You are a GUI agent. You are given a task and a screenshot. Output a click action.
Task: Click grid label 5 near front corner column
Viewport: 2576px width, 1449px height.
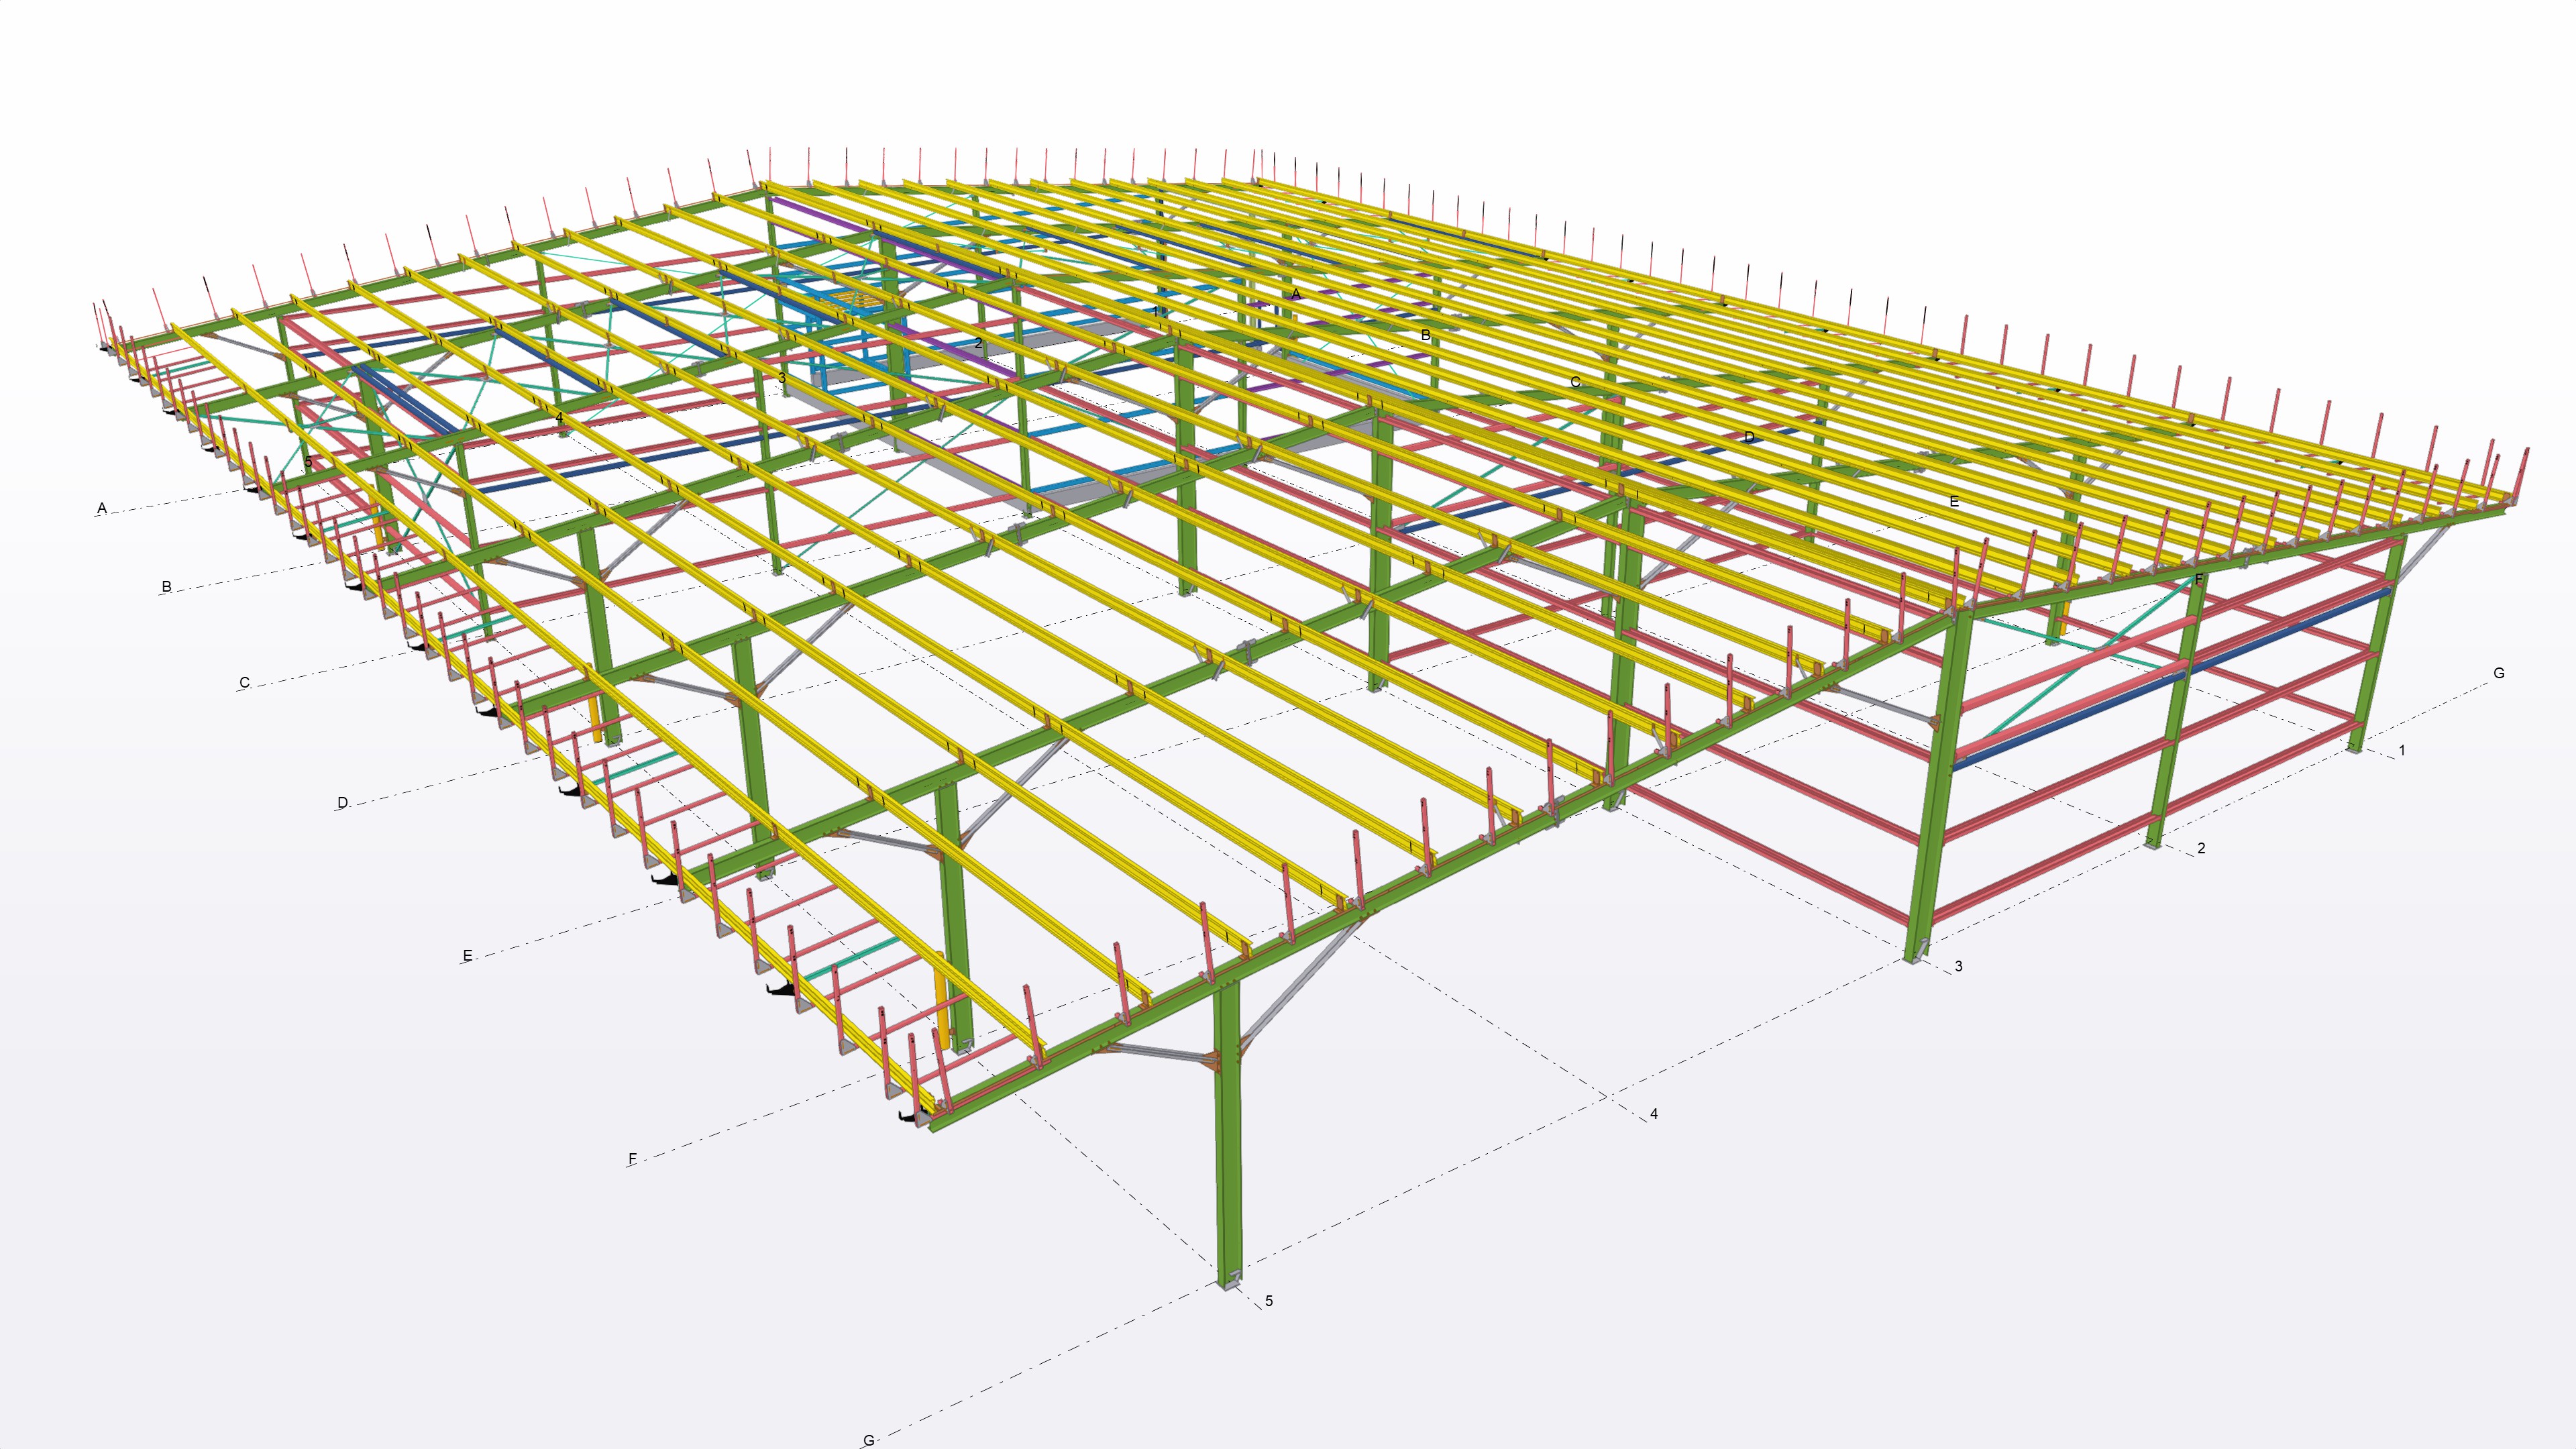1269,1301
